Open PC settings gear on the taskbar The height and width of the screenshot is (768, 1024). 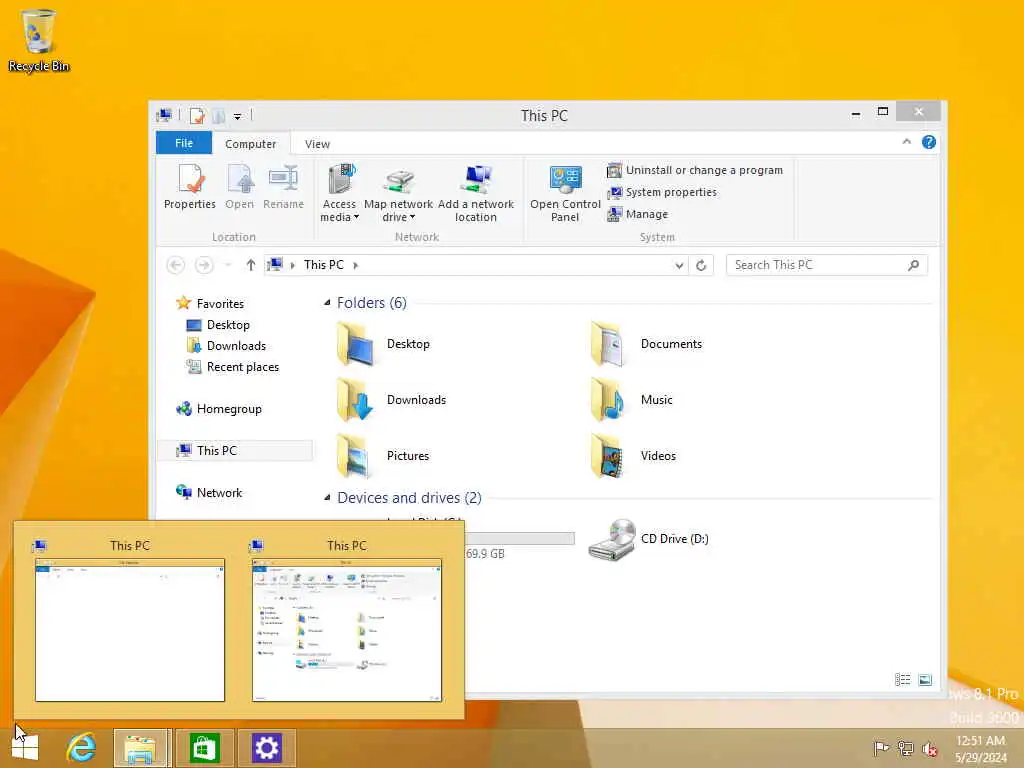point(266,748)
